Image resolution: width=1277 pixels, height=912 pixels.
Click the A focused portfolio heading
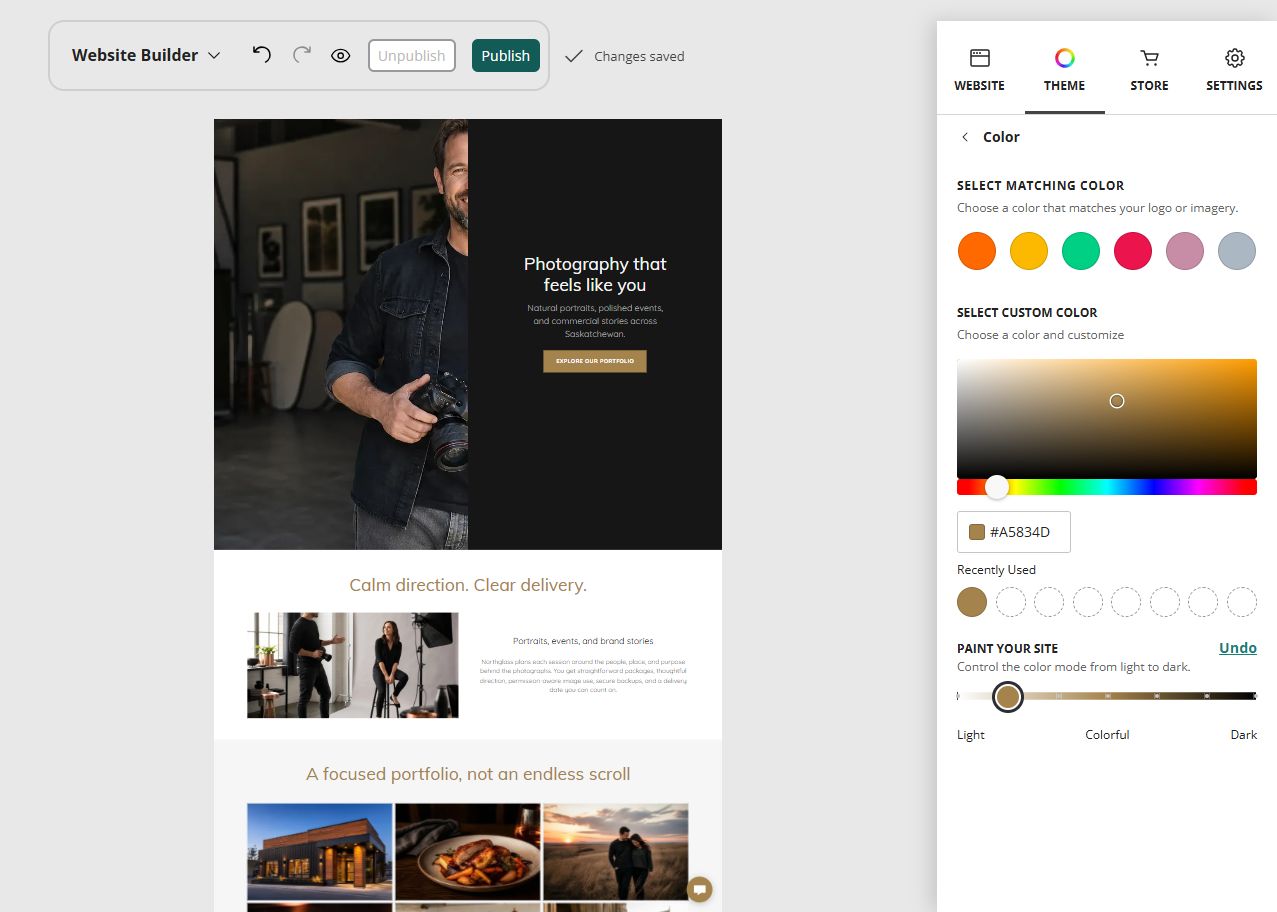click(x=468, y=774)
